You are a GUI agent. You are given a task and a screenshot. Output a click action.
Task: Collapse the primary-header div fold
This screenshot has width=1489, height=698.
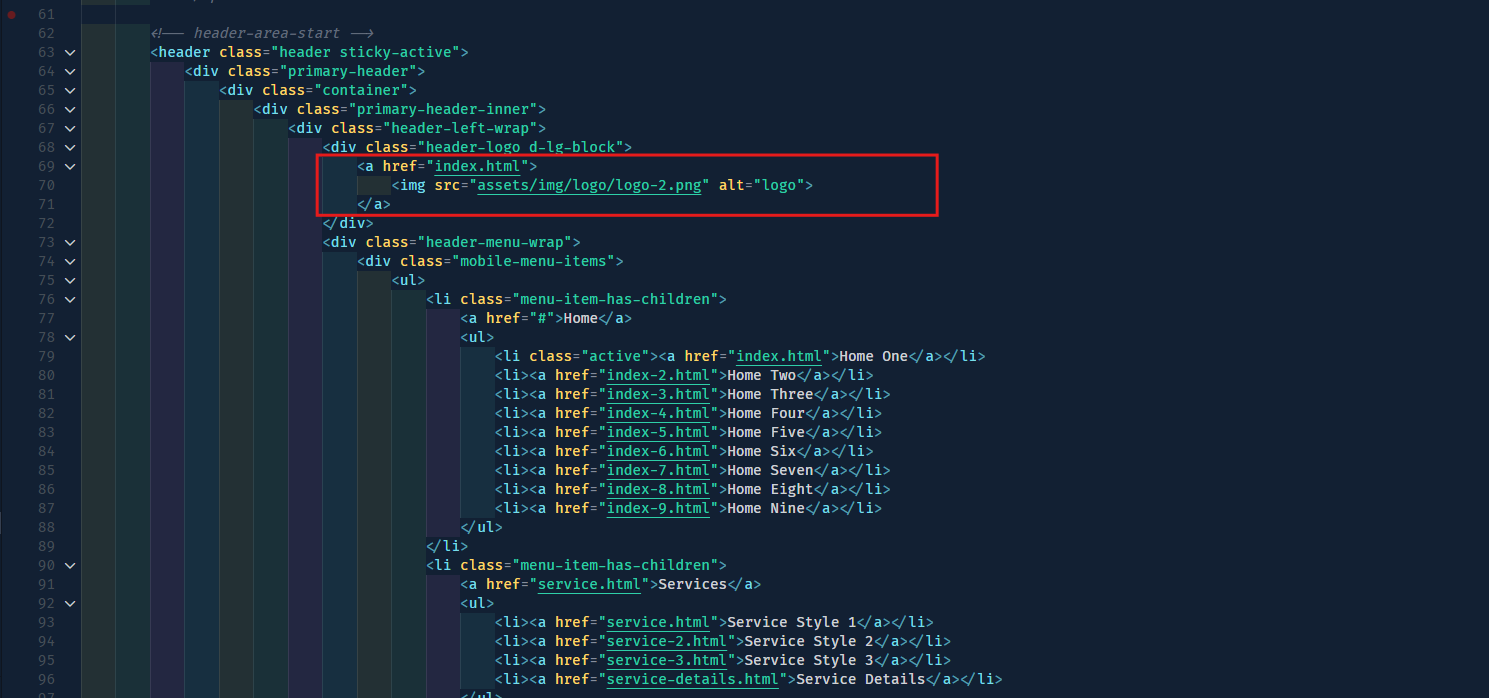(68, 70)
